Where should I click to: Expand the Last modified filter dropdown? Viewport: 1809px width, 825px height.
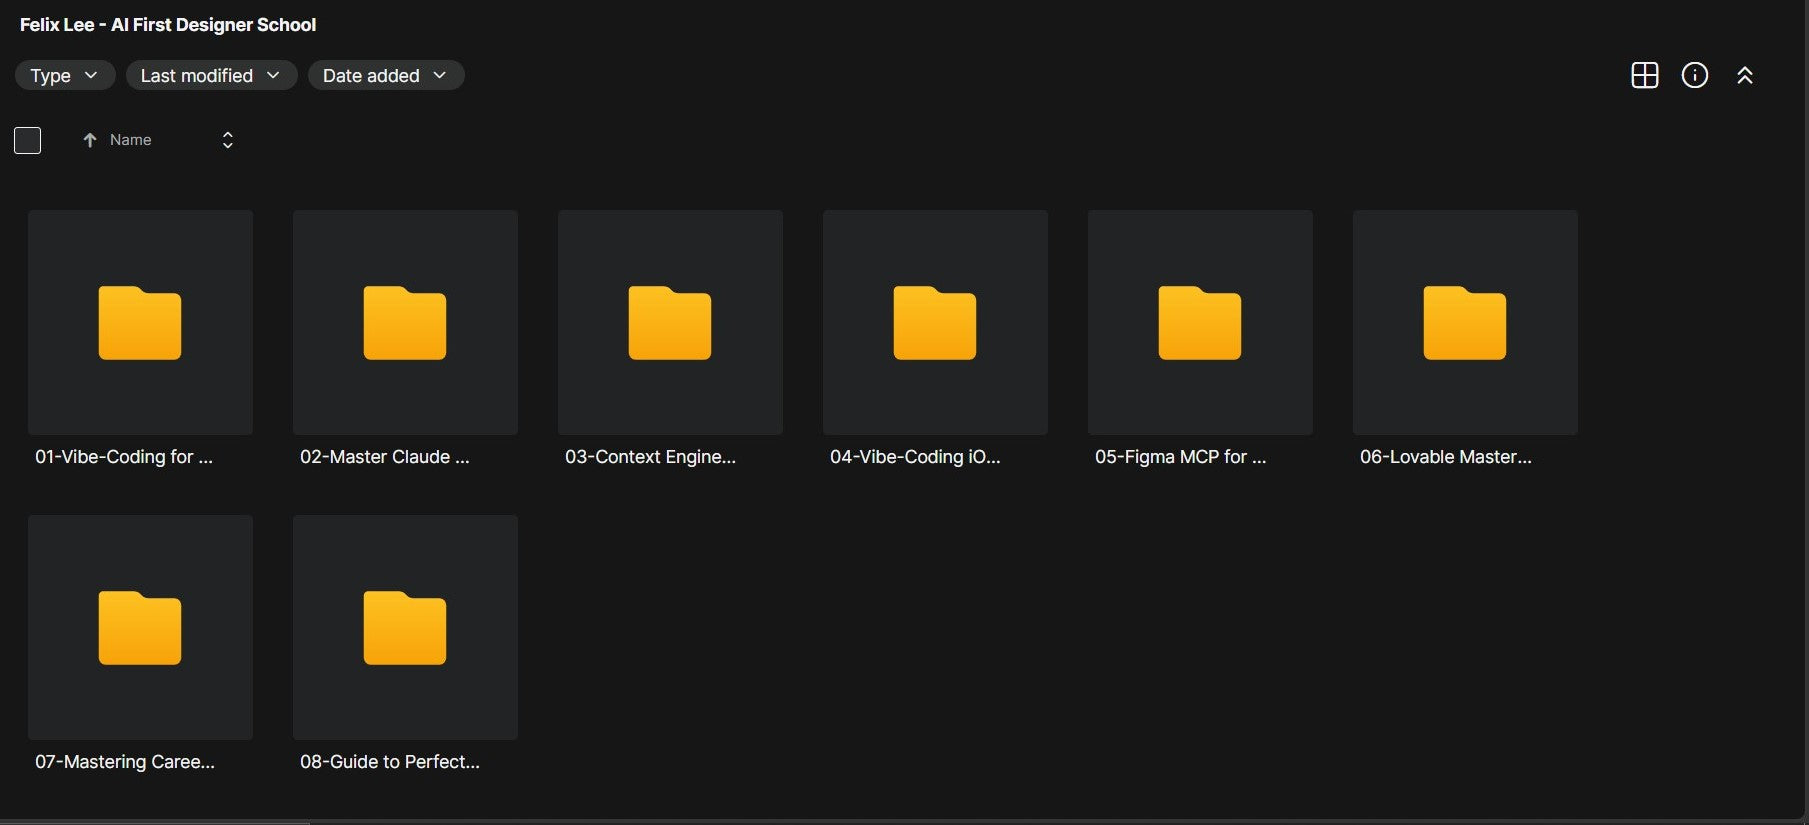click(211, 75)
